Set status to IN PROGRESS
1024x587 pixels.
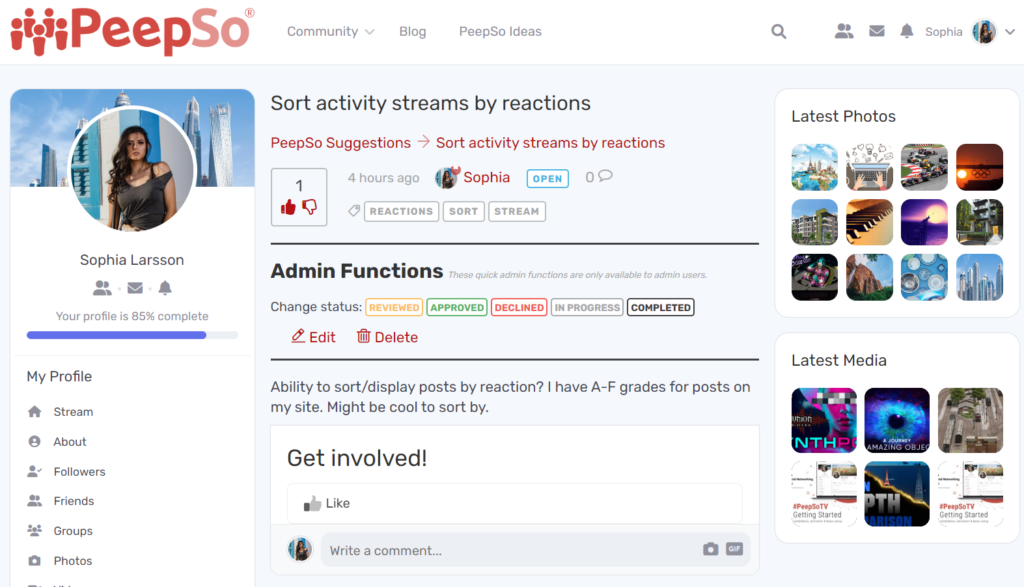coord(587,308)
